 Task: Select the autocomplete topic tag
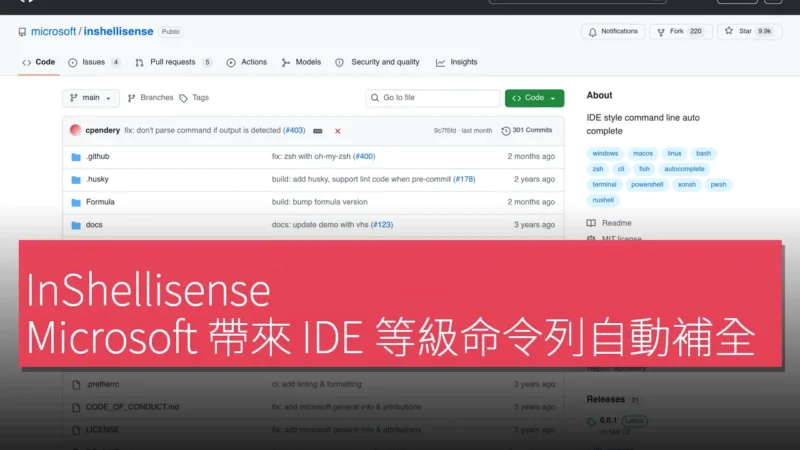tap(684, 169)
